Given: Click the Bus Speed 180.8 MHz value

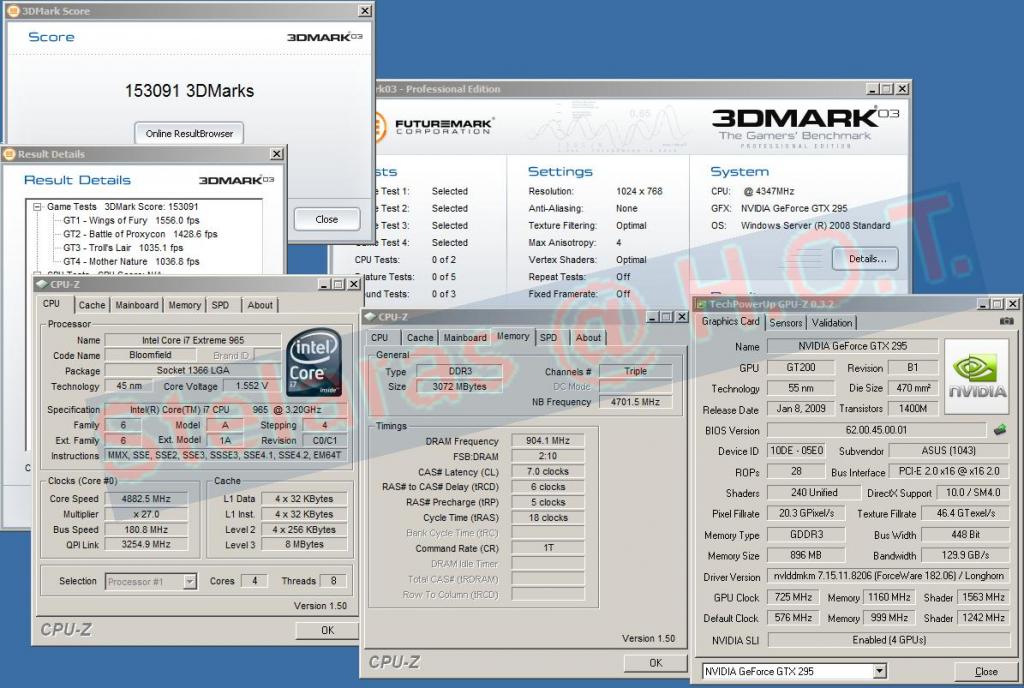Looking at the screenshot, I should coord(146,530).
